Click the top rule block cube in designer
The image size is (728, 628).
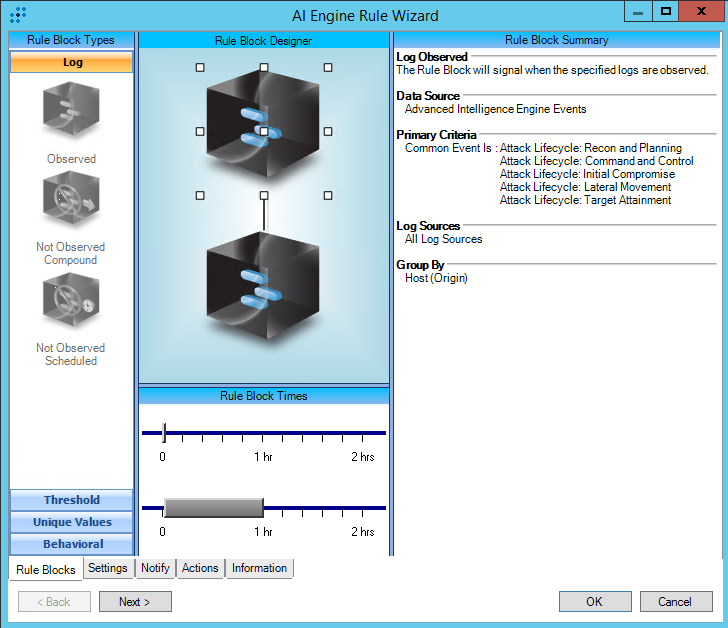[x=264, y=130]
